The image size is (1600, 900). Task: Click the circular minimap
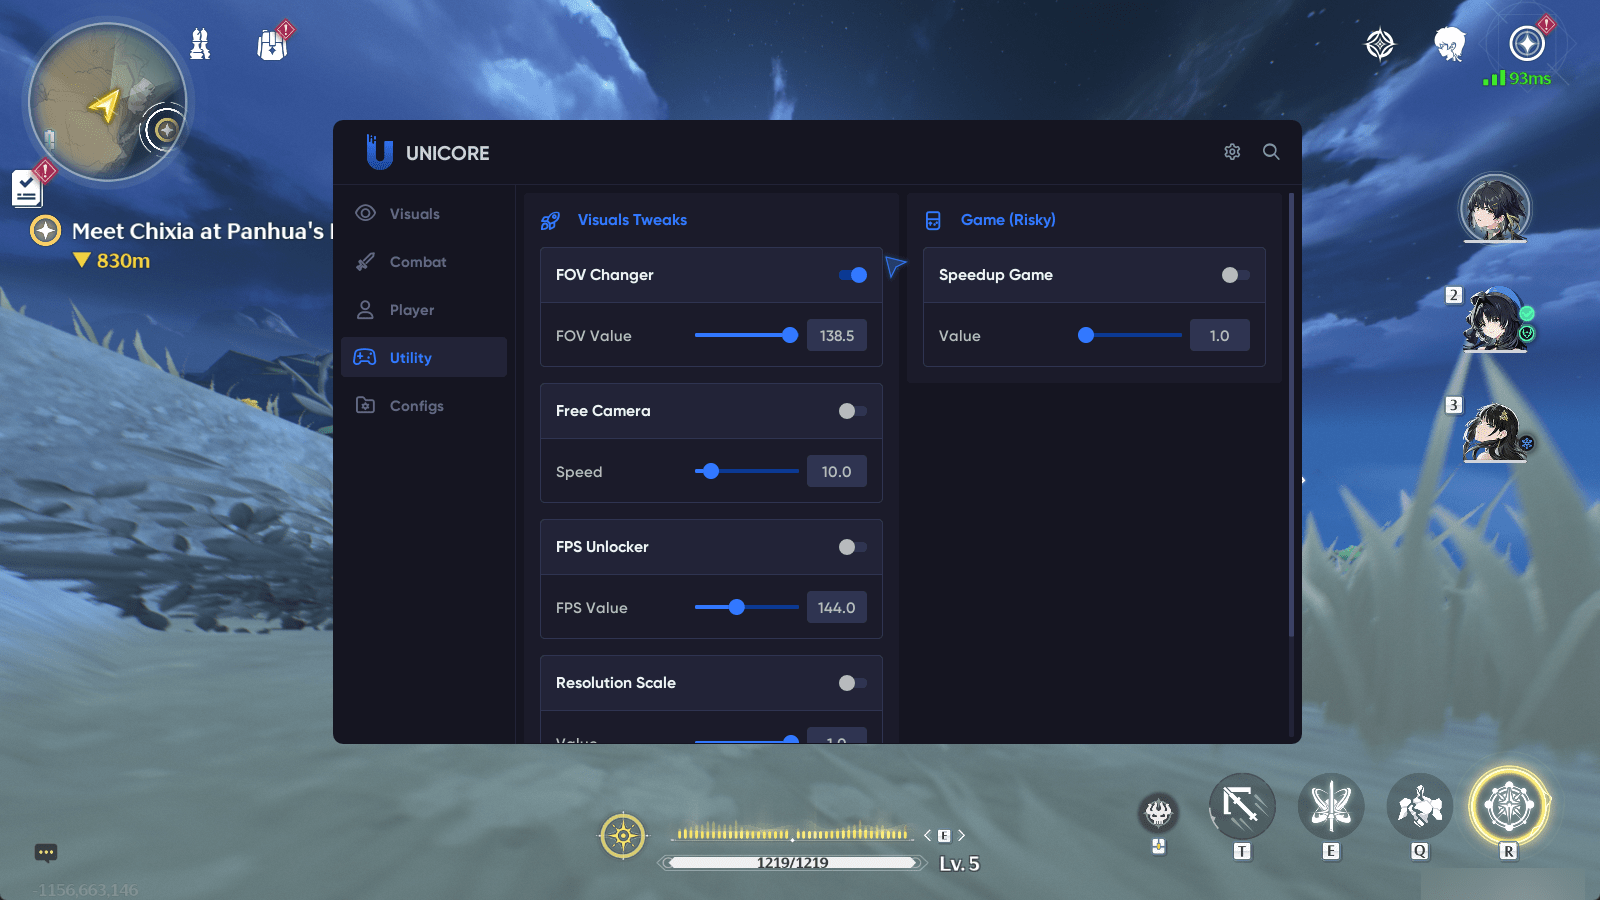point(107,103)
